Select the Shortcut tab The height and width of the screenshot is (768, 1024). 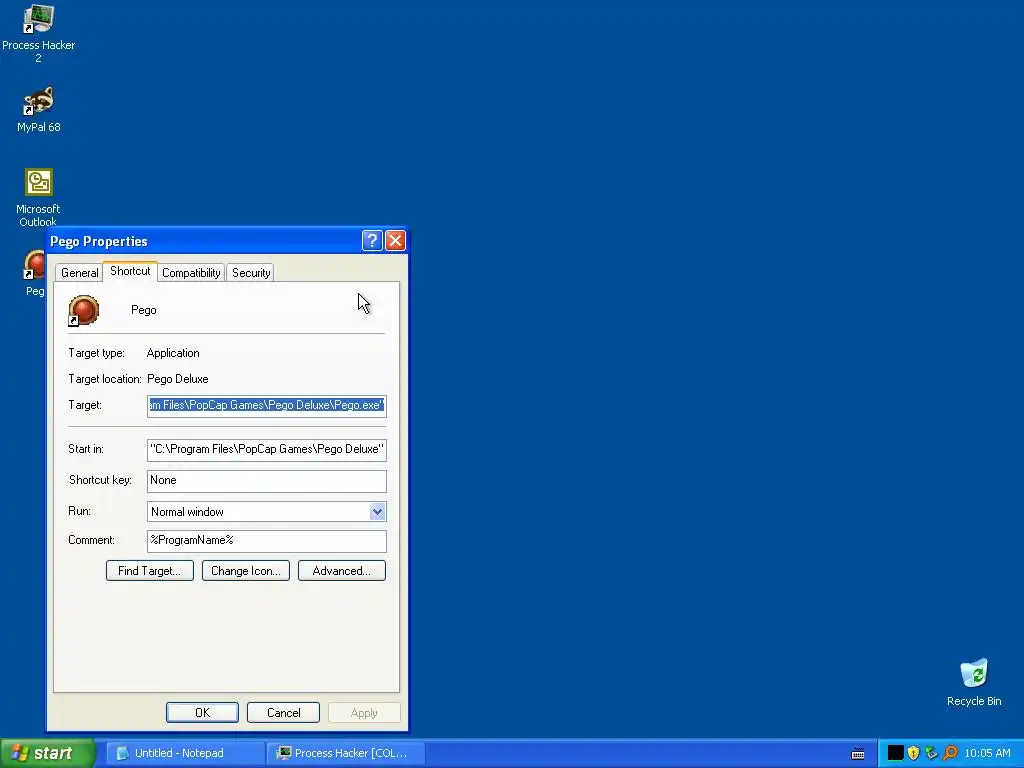point(130,271)
